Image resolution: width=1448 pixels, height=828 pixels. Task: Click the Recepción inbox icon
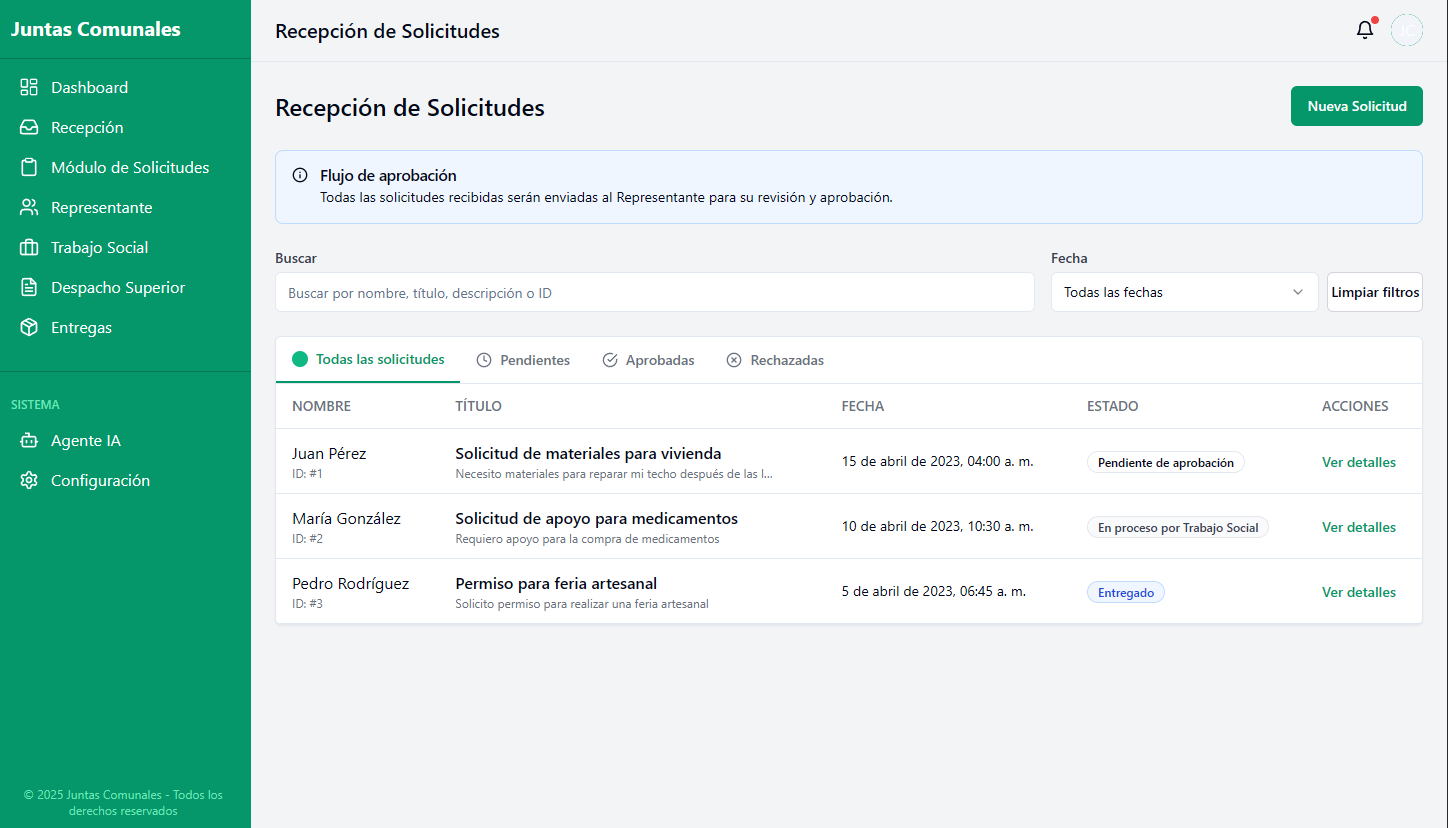pyautogui.click(x=29, y=127)
